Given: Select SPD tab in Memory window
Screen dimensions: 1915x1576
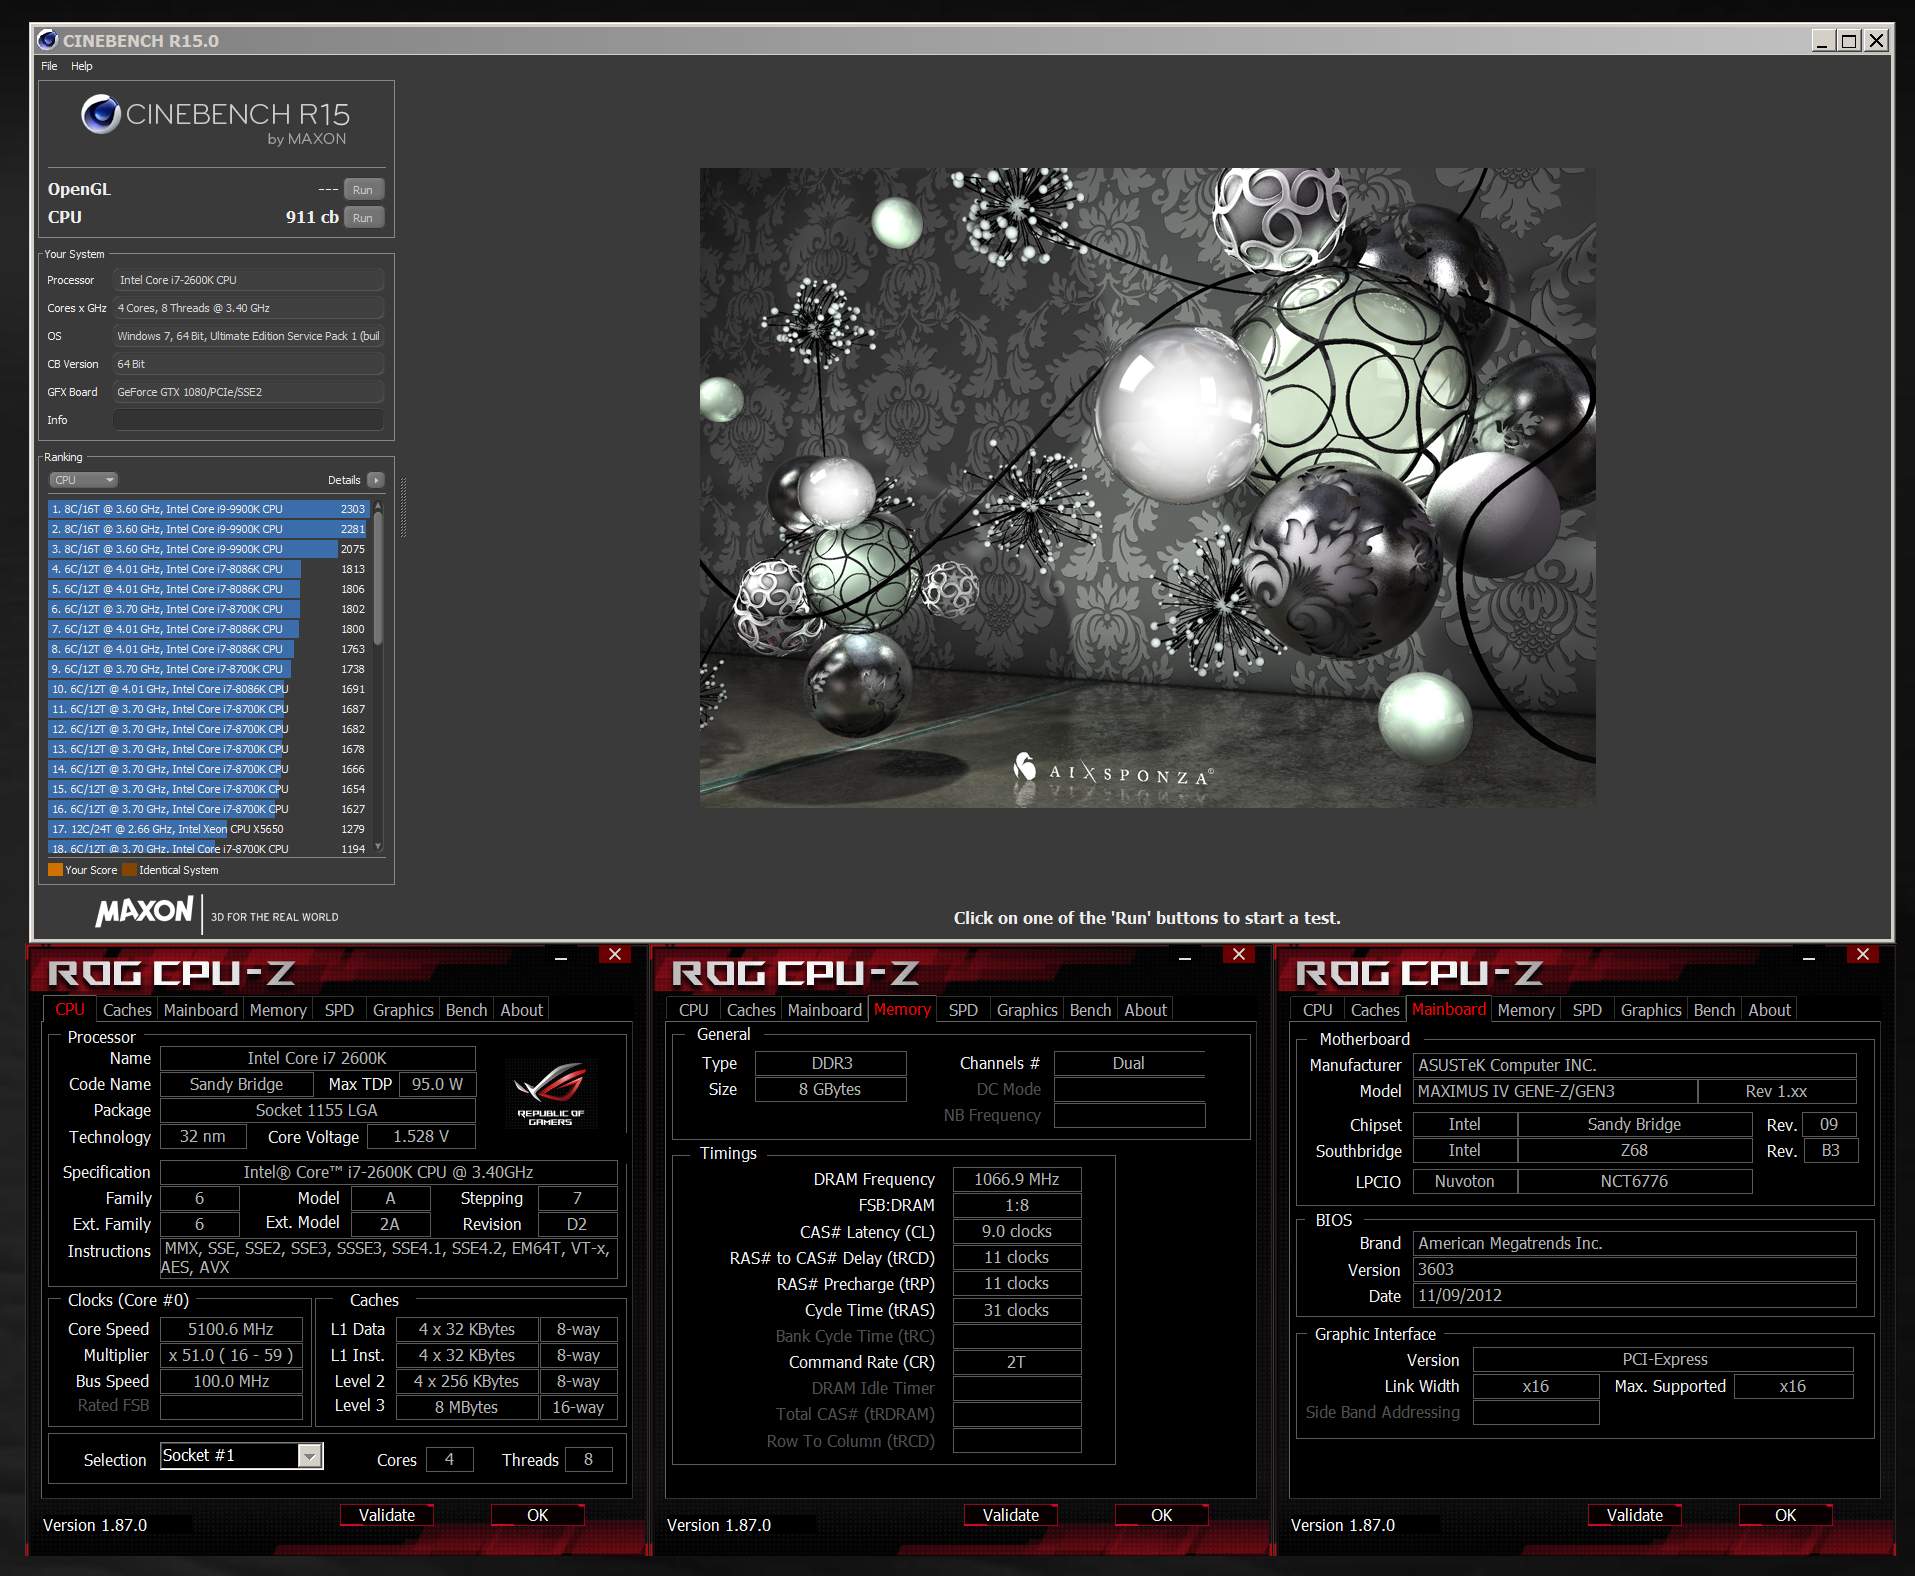Looking at the screenshot, I should (x=963, y=1010).
